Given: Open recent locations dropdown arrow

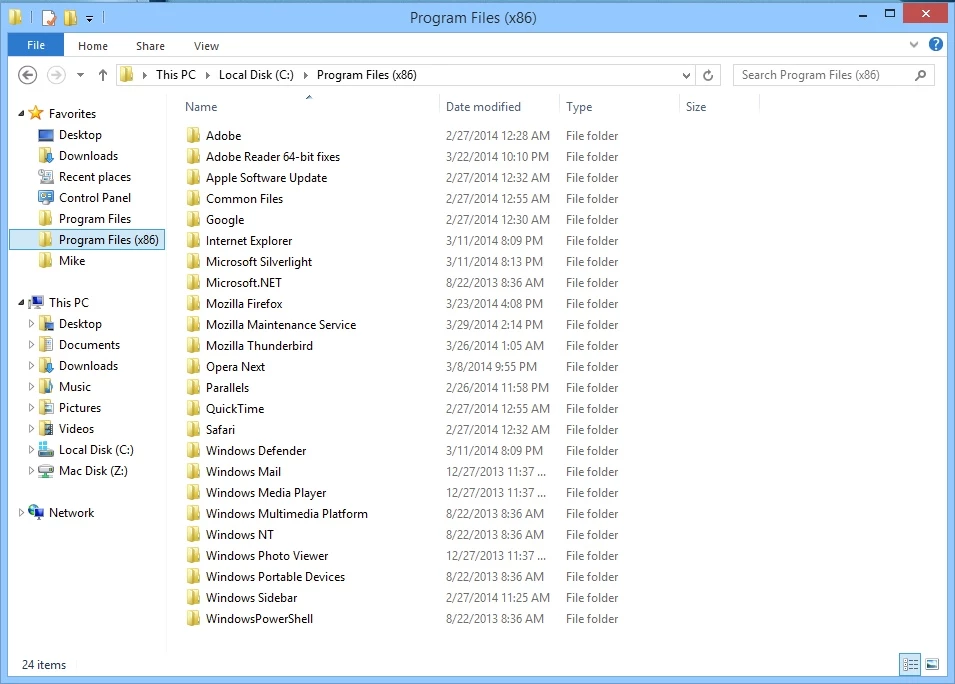Looking at the screenshot, I should point(80,75).
